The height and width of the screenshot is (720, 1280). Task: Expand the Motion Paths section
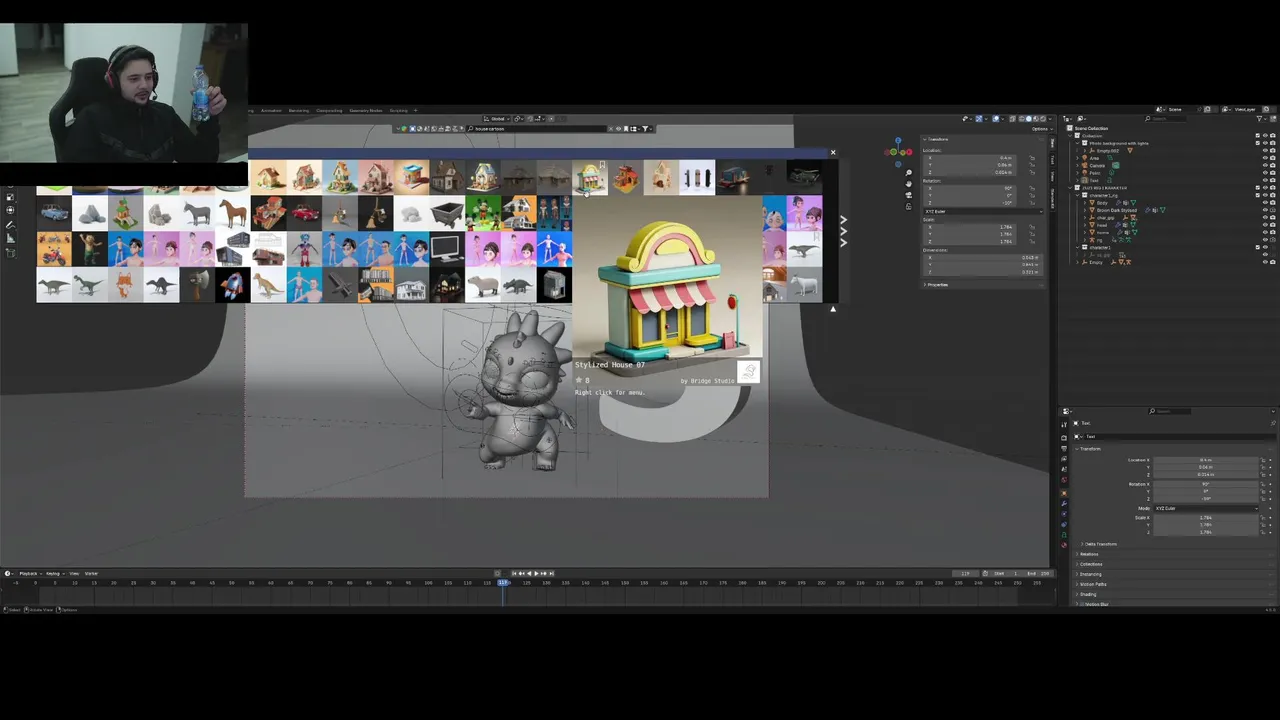tap(1092, 584)
